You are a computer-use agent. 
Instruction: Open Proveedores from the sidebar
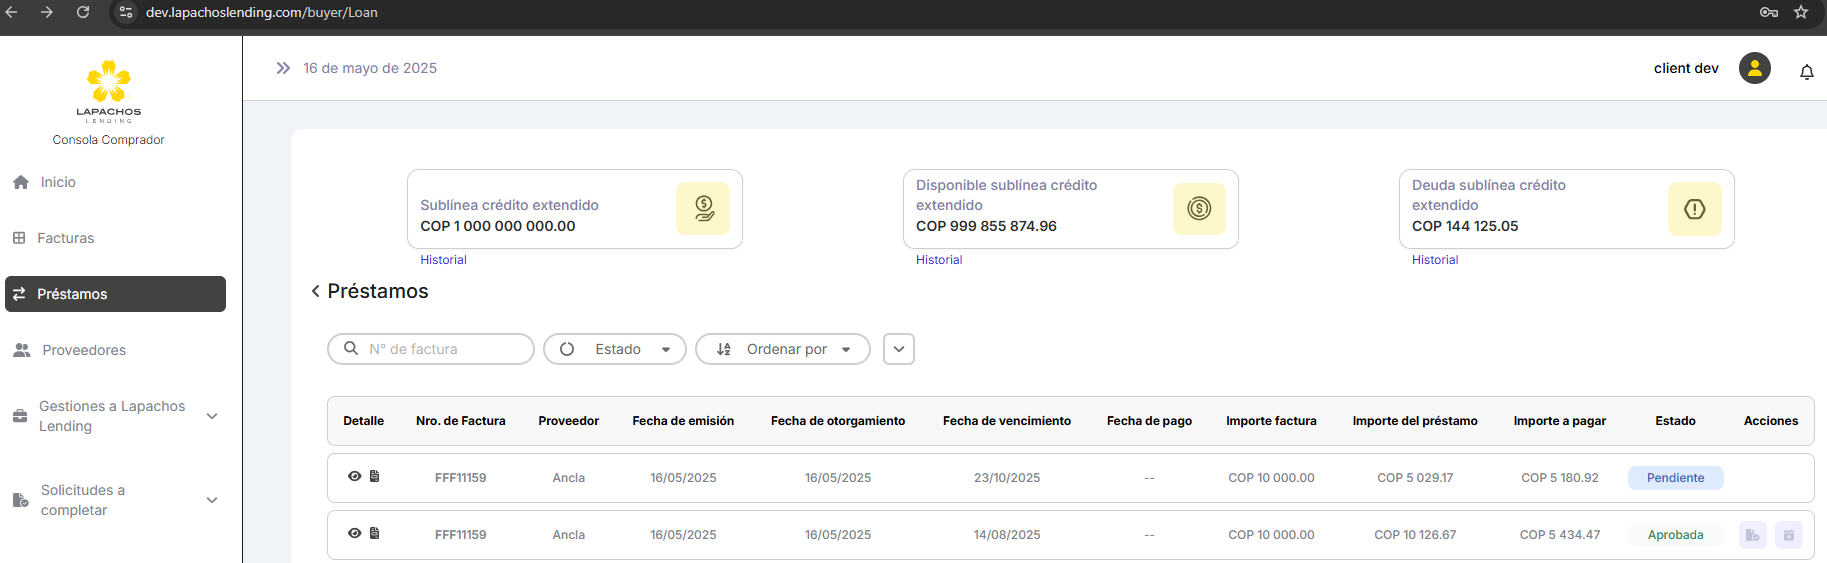[84, 350]
